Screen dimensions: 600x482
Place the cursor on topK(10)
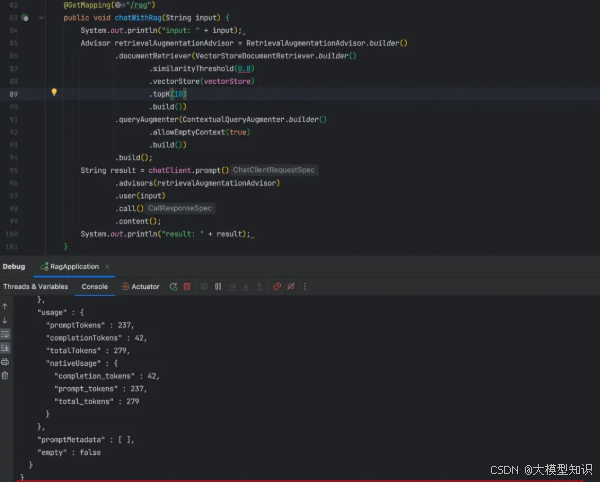(x=168, y=94)
